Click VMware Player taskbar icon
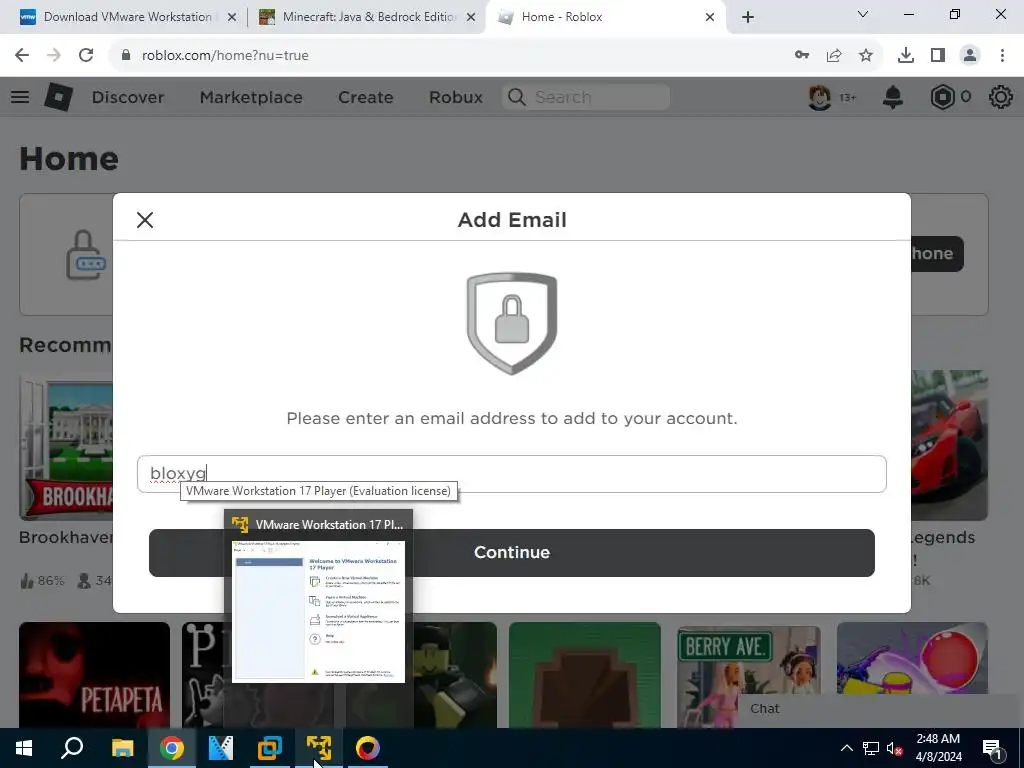This screenshot has height=768, width=1024. [x=319, y=748]
